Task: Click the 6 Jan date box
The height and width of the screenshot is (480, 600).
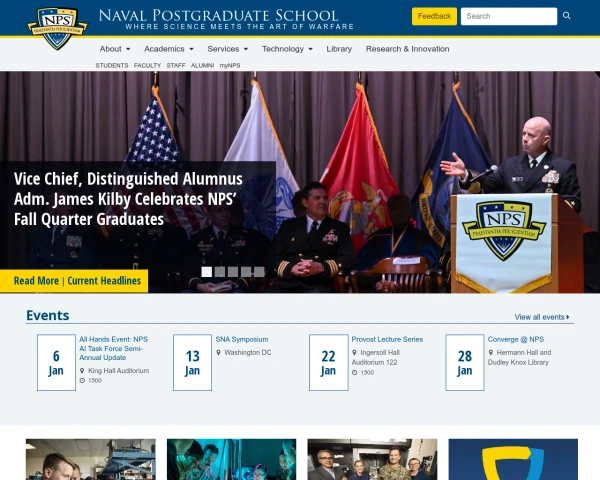Action: point(56,362)
